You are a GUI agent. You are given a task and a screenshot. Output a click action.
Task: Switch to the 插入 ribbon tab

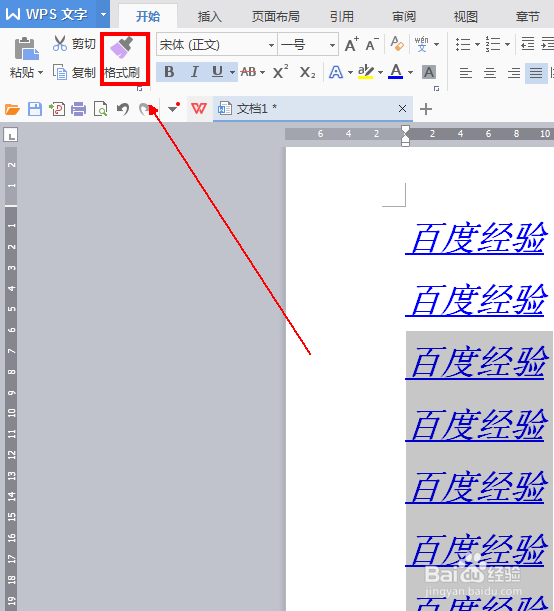pyautogui.click(x=210, y=16)
